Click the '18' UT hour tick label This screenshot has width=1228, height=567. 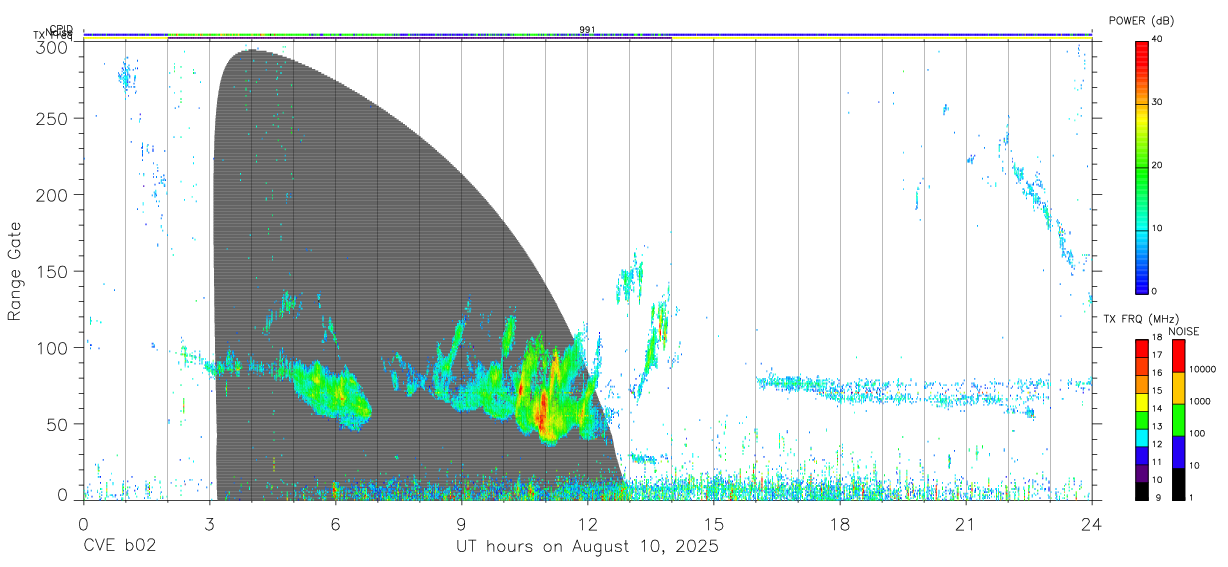840,524
